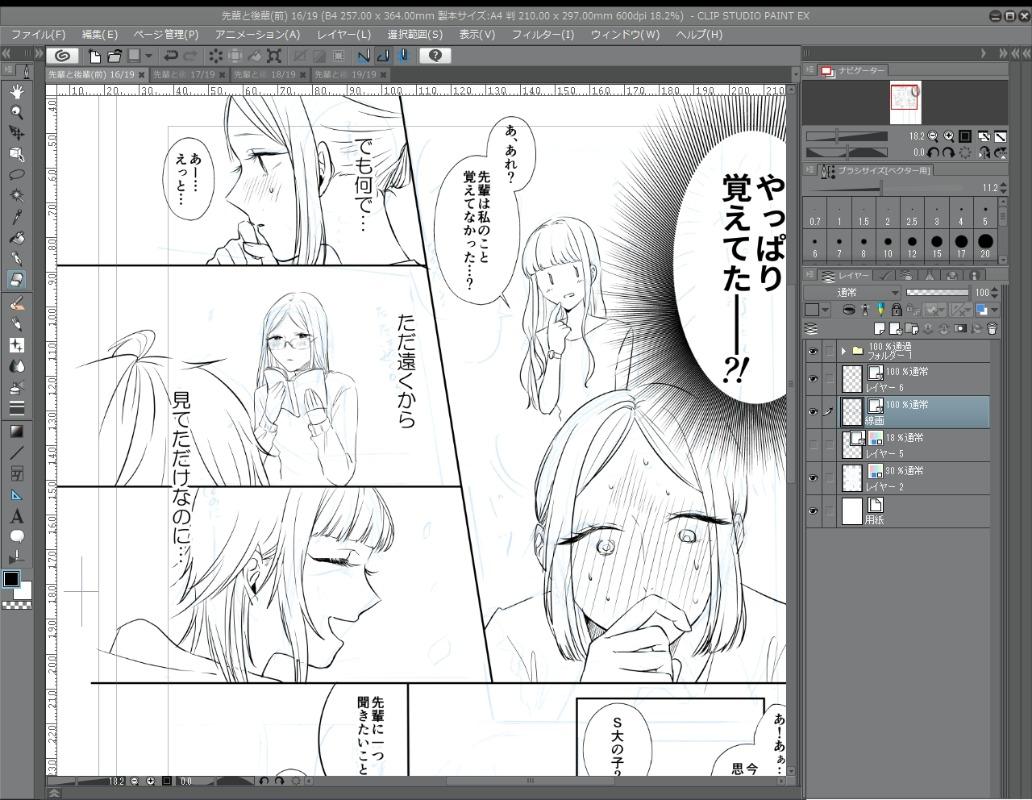Select the レイヤー 2 layer row

pos(914,478)
